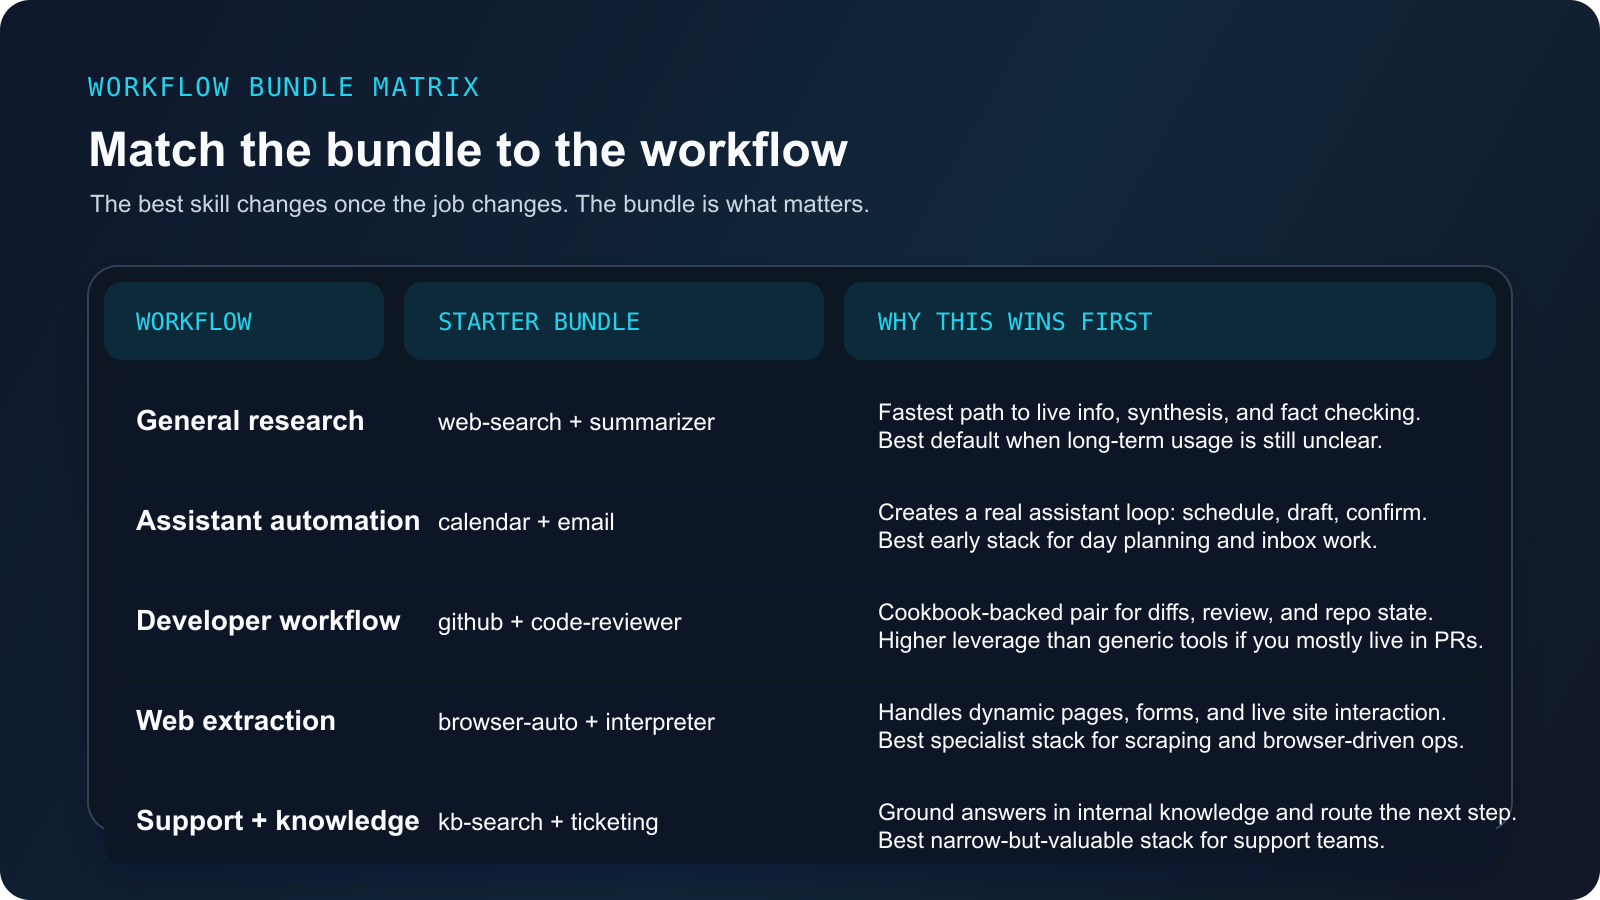Click the WORKFLOW BUNDLE MATRIX label
Viewport: 1600px width, 900px height.
point(283,87)
